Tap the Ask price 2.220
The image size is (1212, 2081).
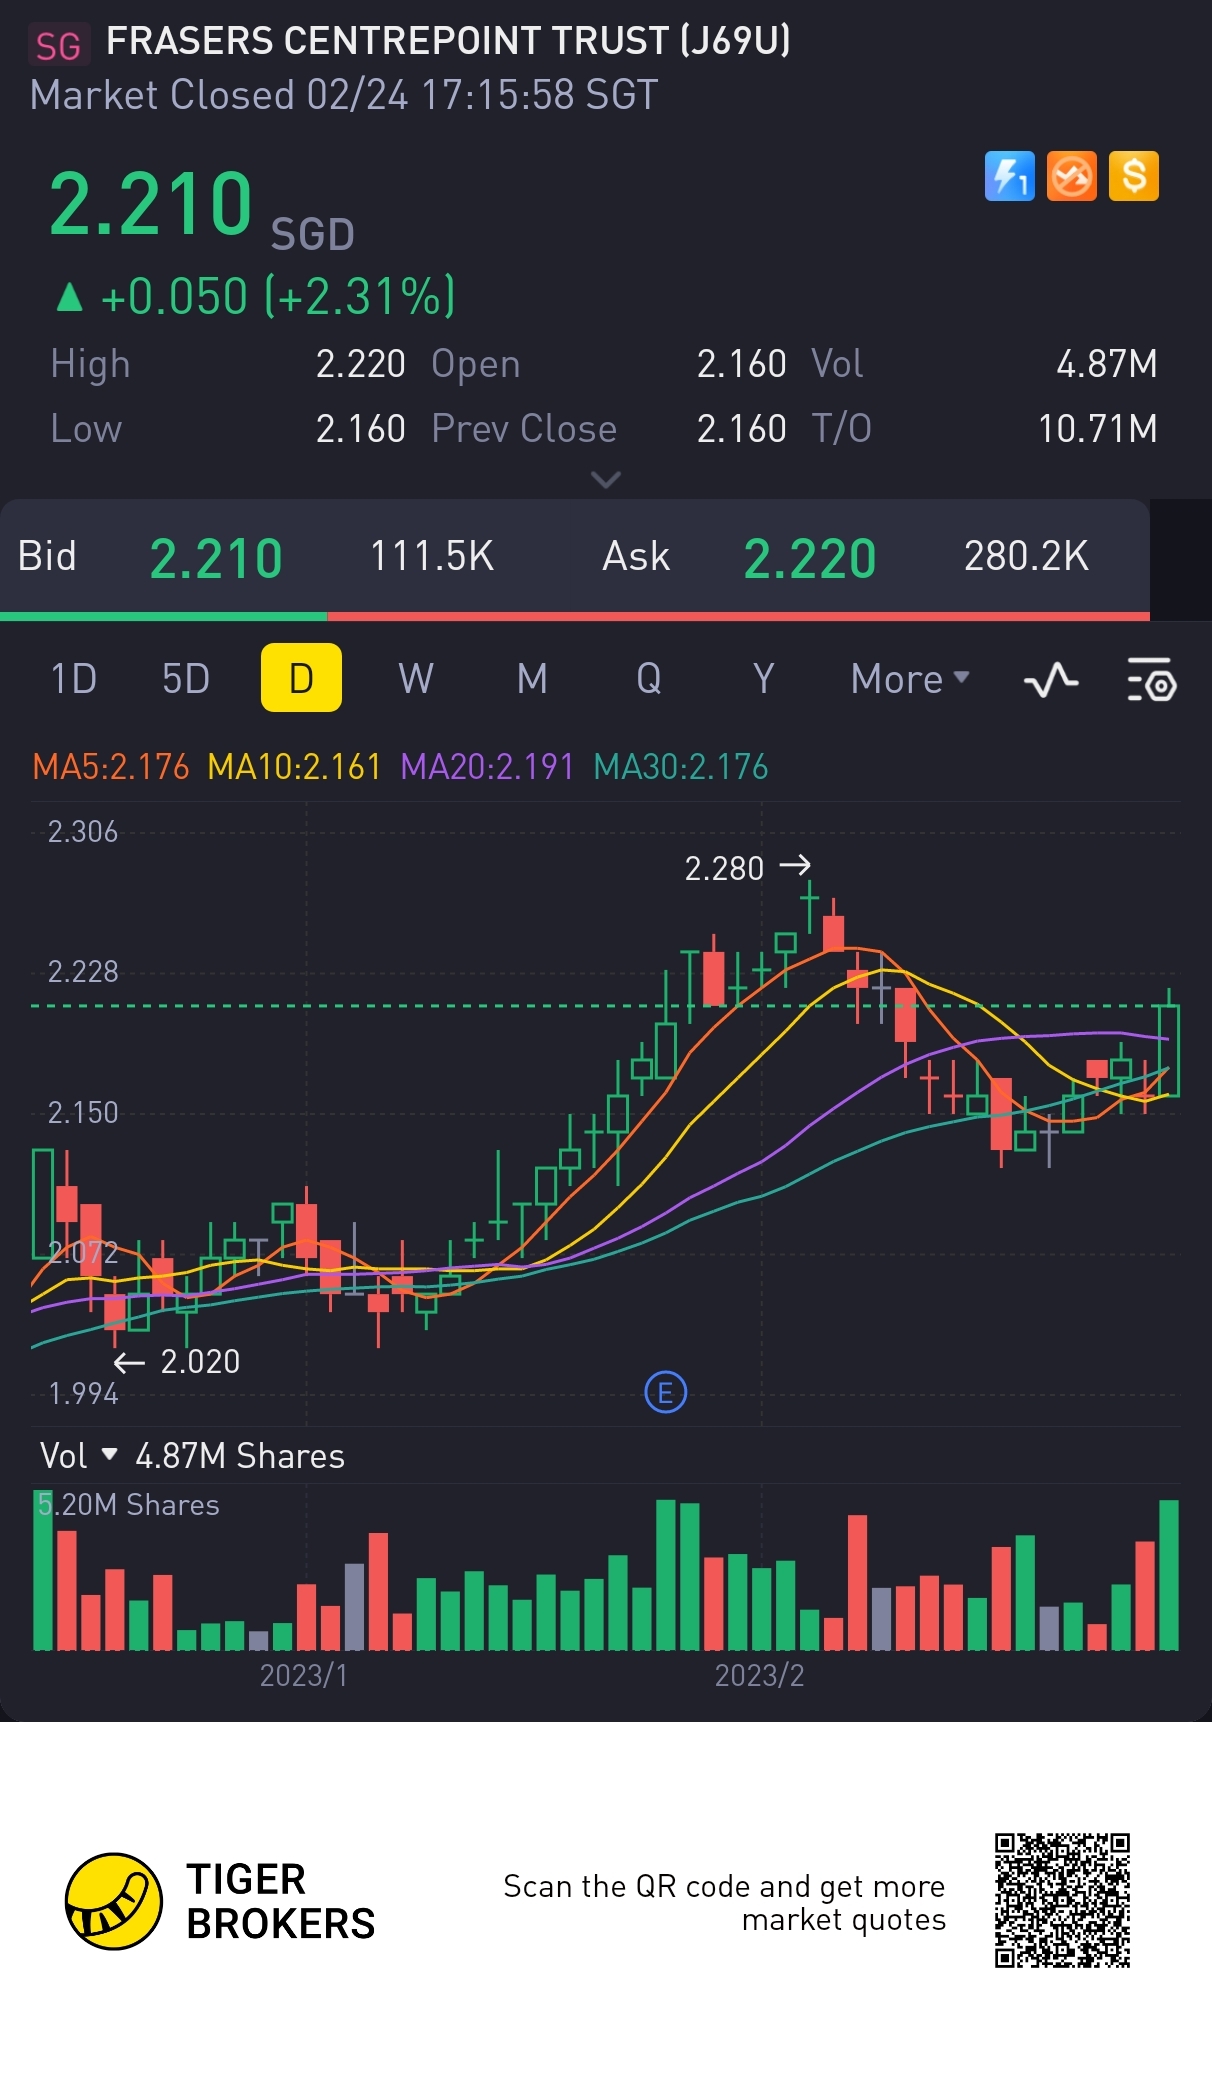810,558
